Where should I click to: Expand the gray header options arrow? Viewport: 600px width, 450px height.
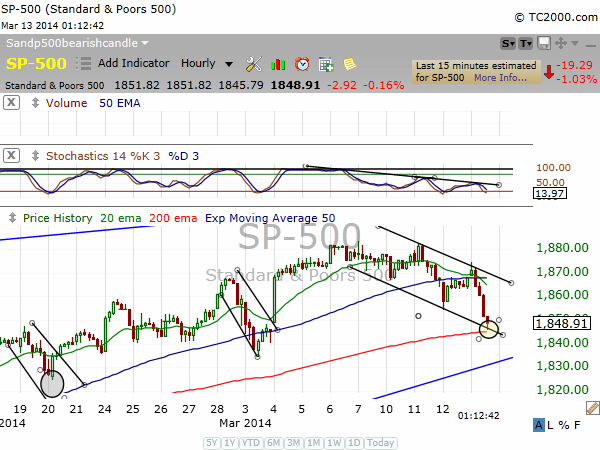coord(575,43)
